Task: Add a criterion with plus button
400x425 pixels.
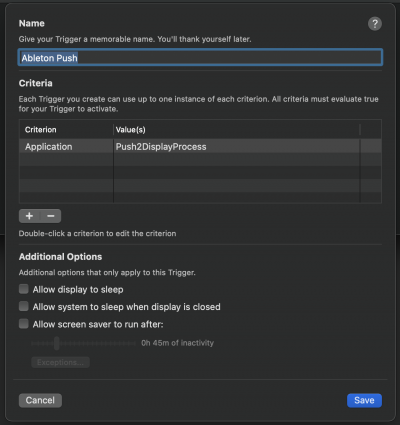Action: click(x=29, y=216)
